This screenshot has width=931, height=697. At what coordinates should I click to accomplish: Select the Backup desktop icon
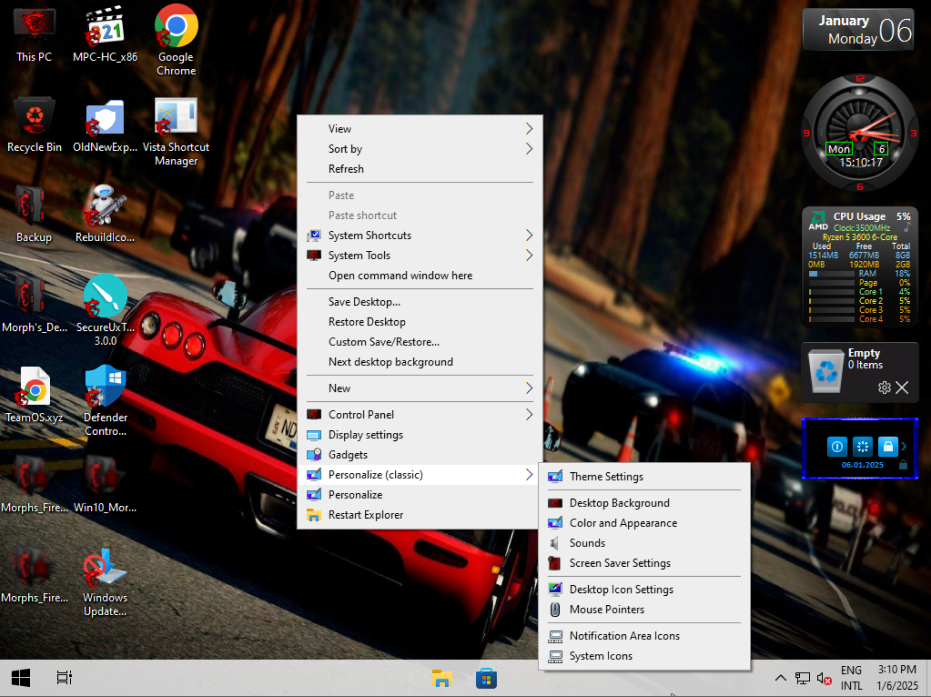pos(34,215)
